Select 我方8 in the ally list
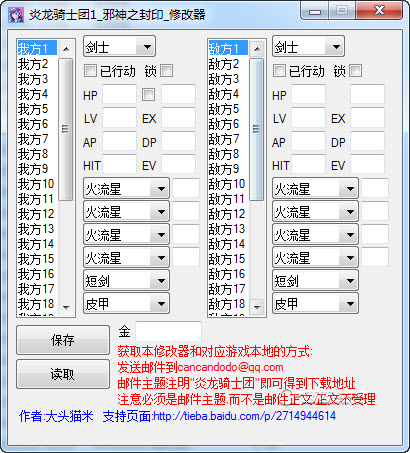This screenshot has height=453, width=410. tap(37, 154)
